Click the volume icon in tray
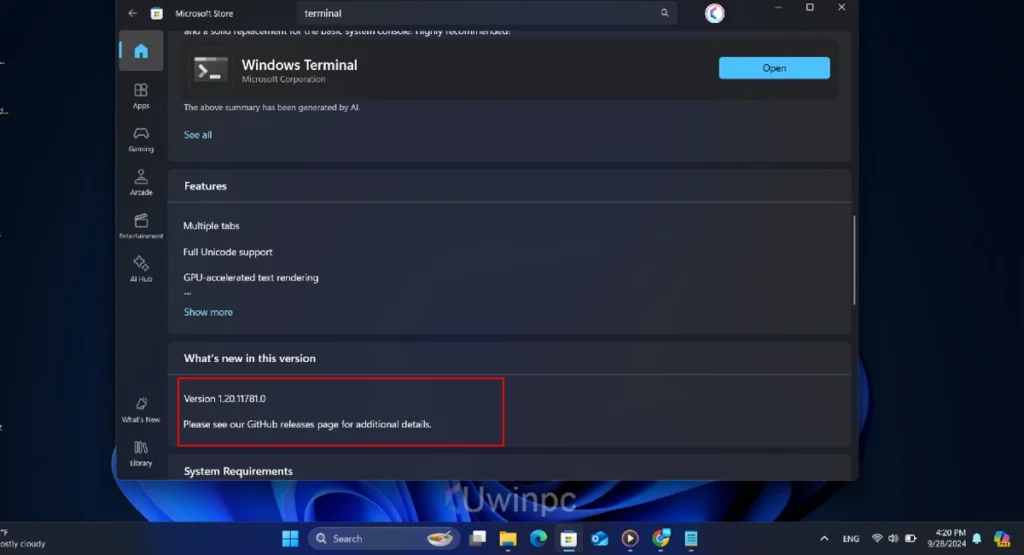Image resolution: width=1024 pixels, height=555 pixels. click(x=893, y=539)
